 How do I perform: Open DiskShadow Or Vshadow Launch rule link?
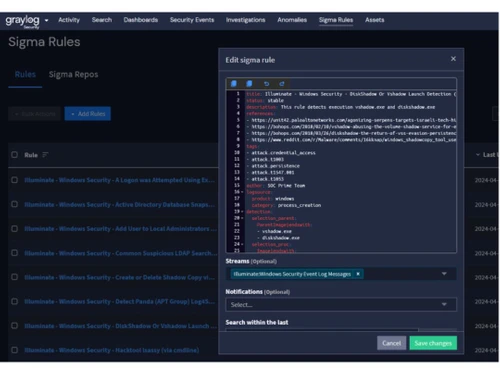[121, 326]
